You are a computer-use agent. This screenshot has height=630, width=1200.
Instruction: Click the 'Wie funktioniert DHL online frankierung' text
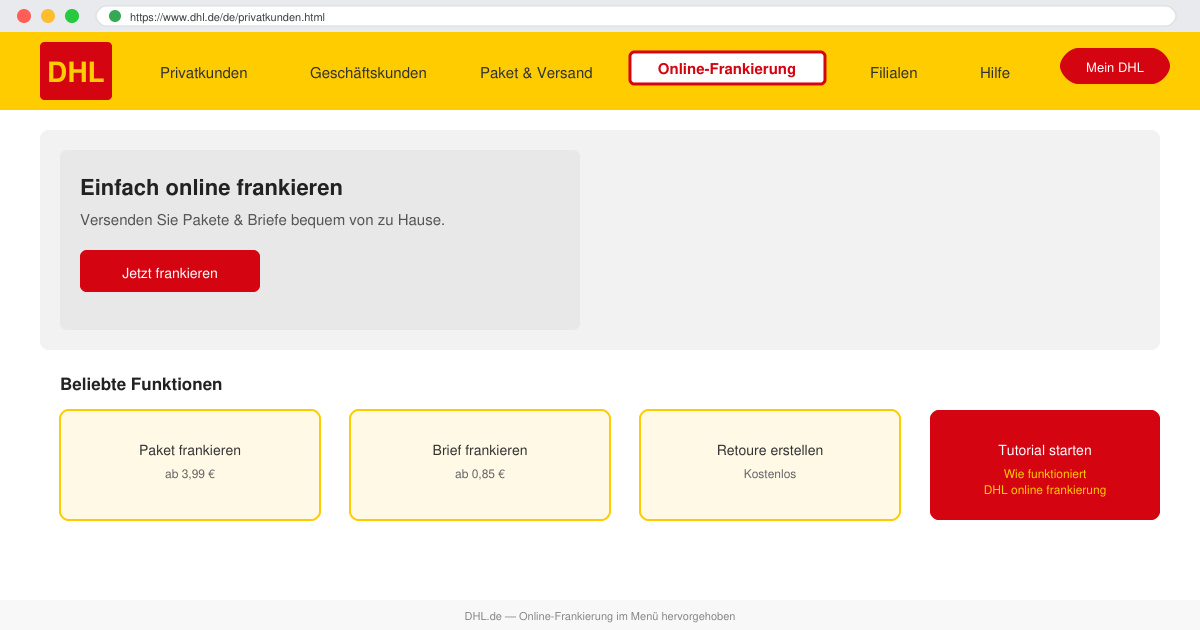[1045, 482]
